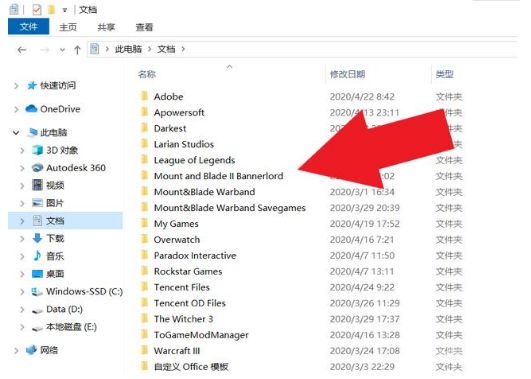
Task: Expand the 快速访问 tree node
Action: click(16, 86)
